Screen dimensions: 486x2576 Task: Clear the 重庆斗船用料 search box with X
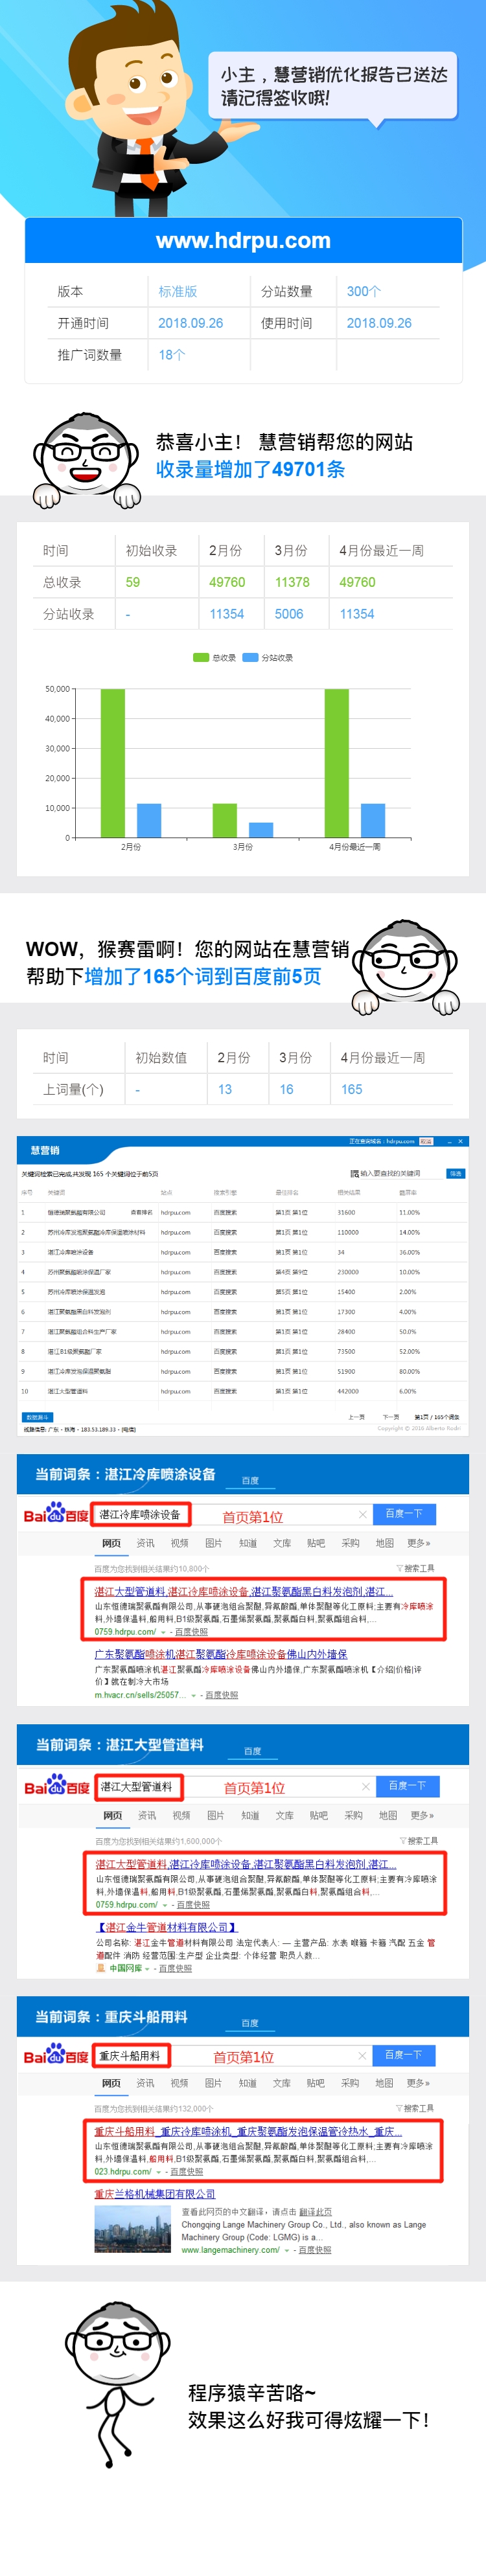(x=362, y=2055)
